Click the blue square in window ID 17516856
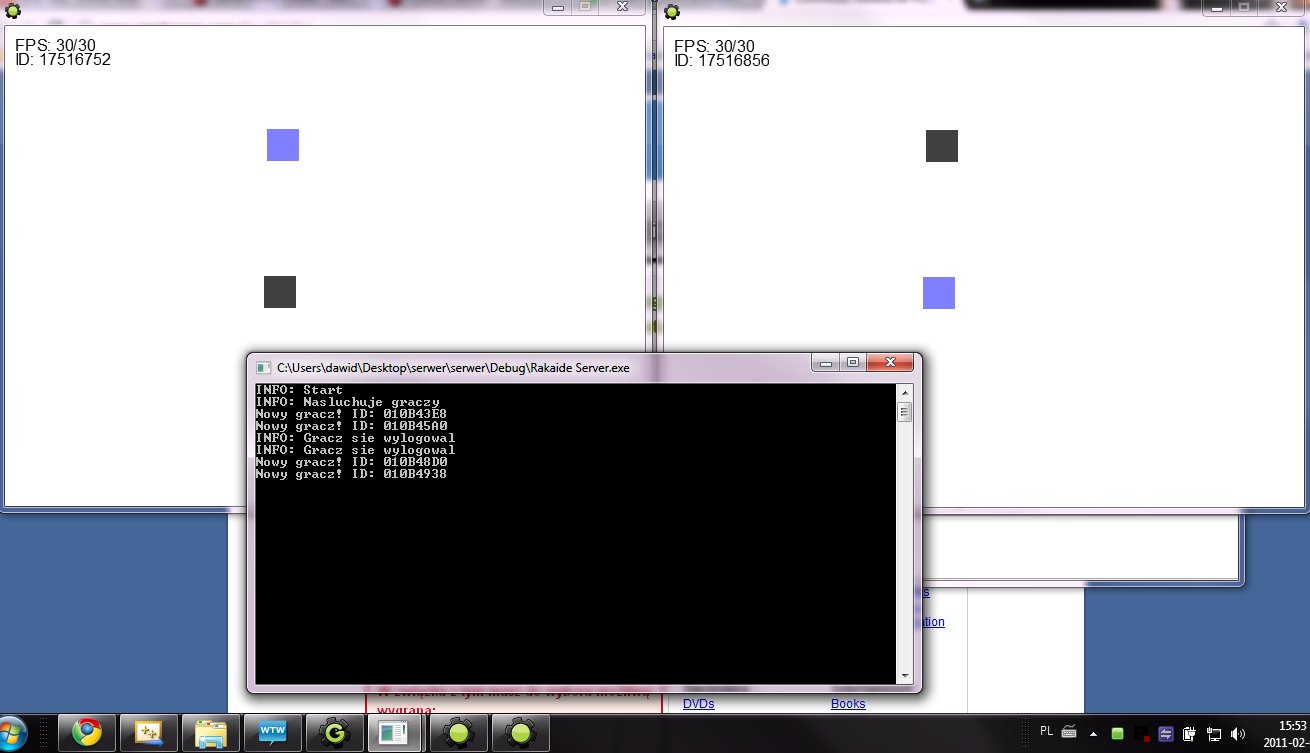Viewport: 1310px width, 753px height. point(939,293)
